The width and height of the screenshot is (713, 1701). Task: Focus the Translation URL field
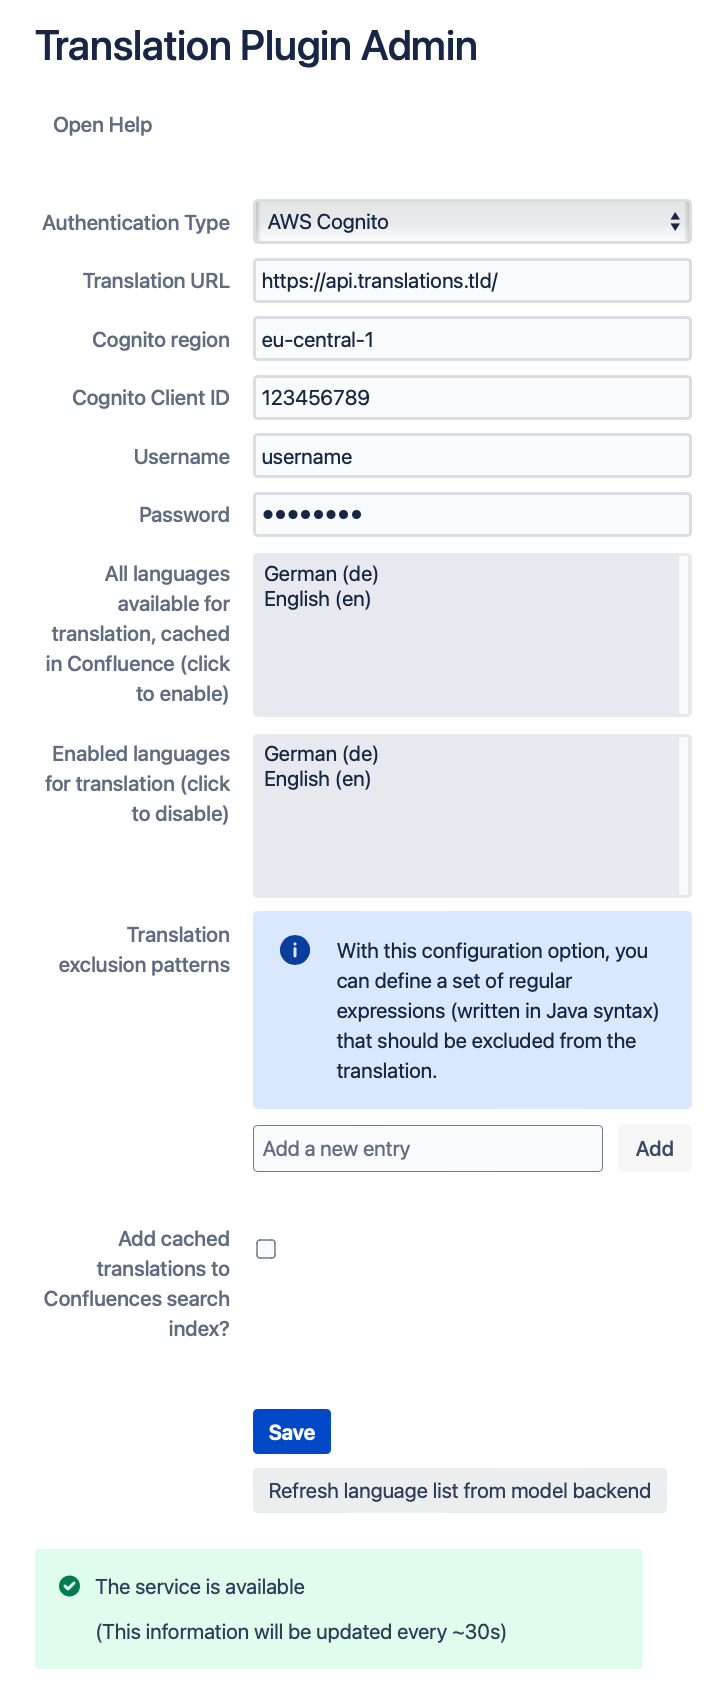tap(472, 281)
